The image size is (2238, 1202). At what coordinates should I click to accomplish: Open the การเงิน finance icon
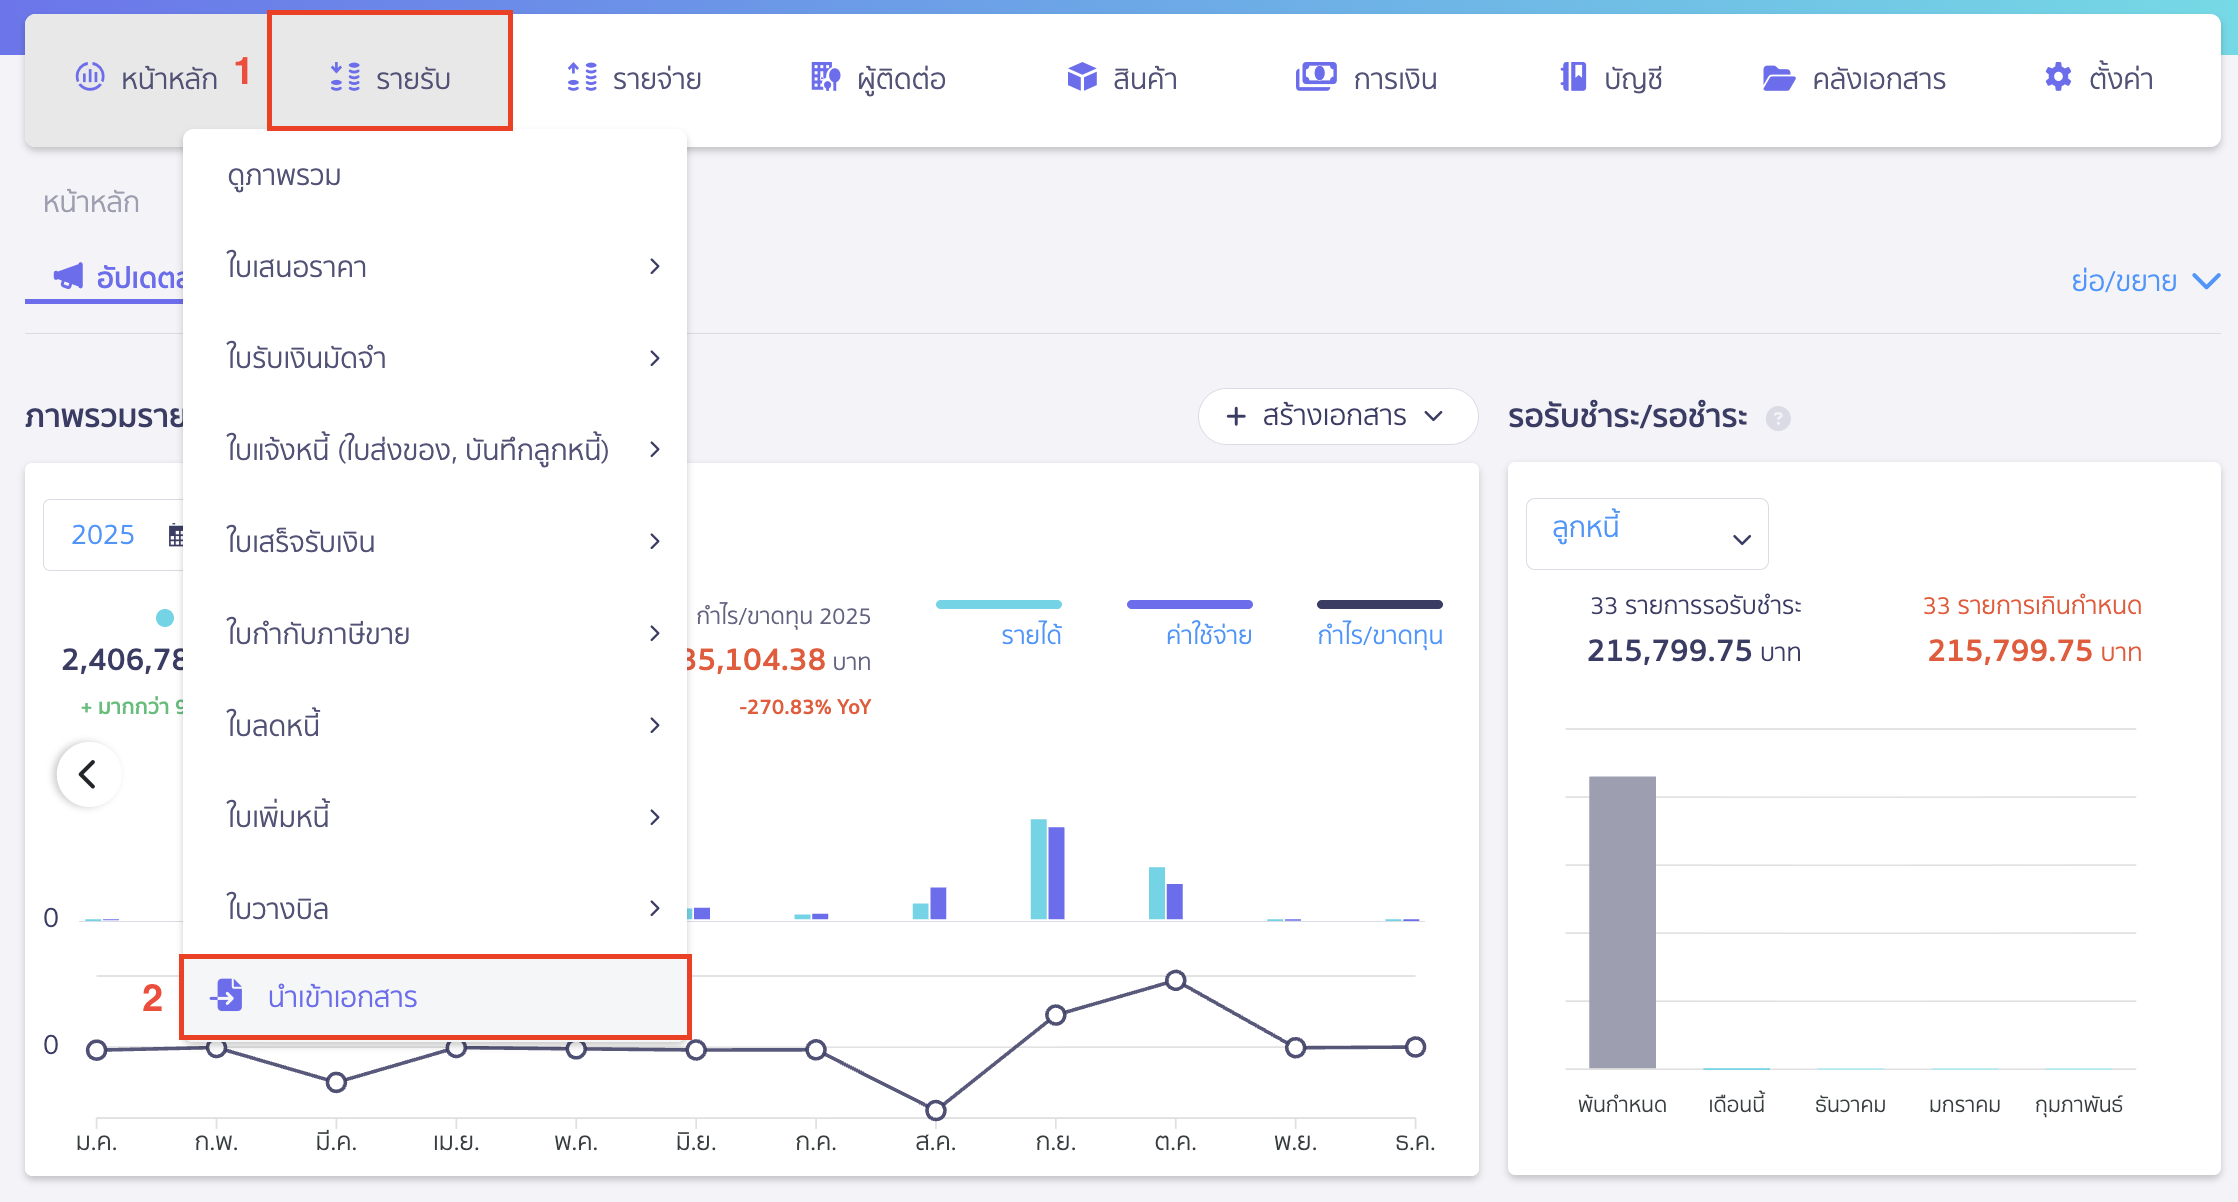[x=1317, y=75]
